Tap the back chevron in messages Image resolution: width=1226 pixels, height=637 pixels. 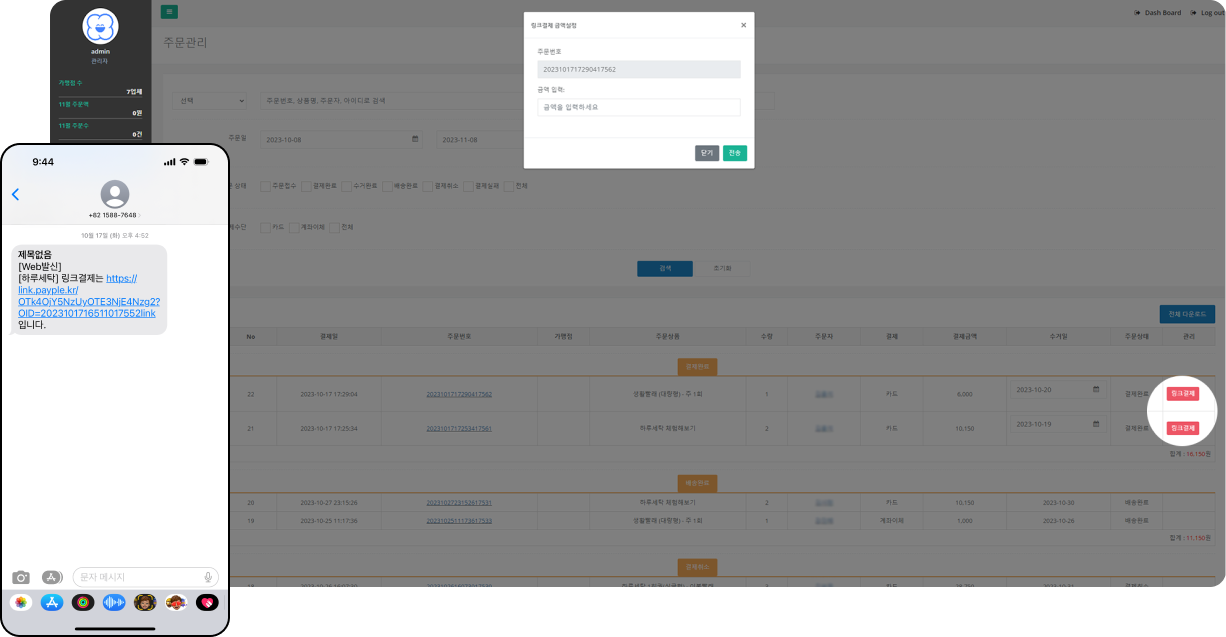[x=15, y=194]
